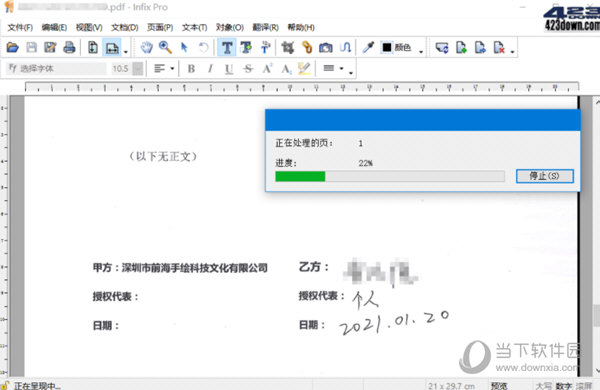Open the 编辑(E) menu

[54, 27]
